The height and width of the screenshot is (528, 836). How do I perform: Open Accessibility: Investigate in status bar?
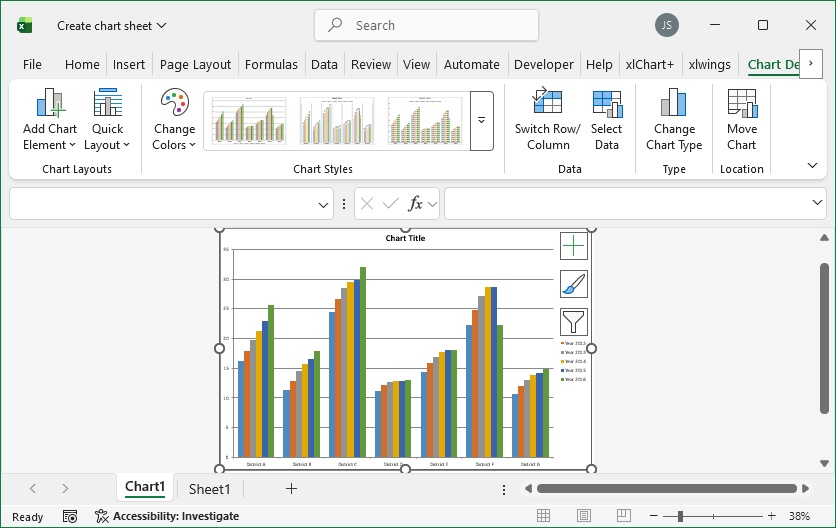167,516
